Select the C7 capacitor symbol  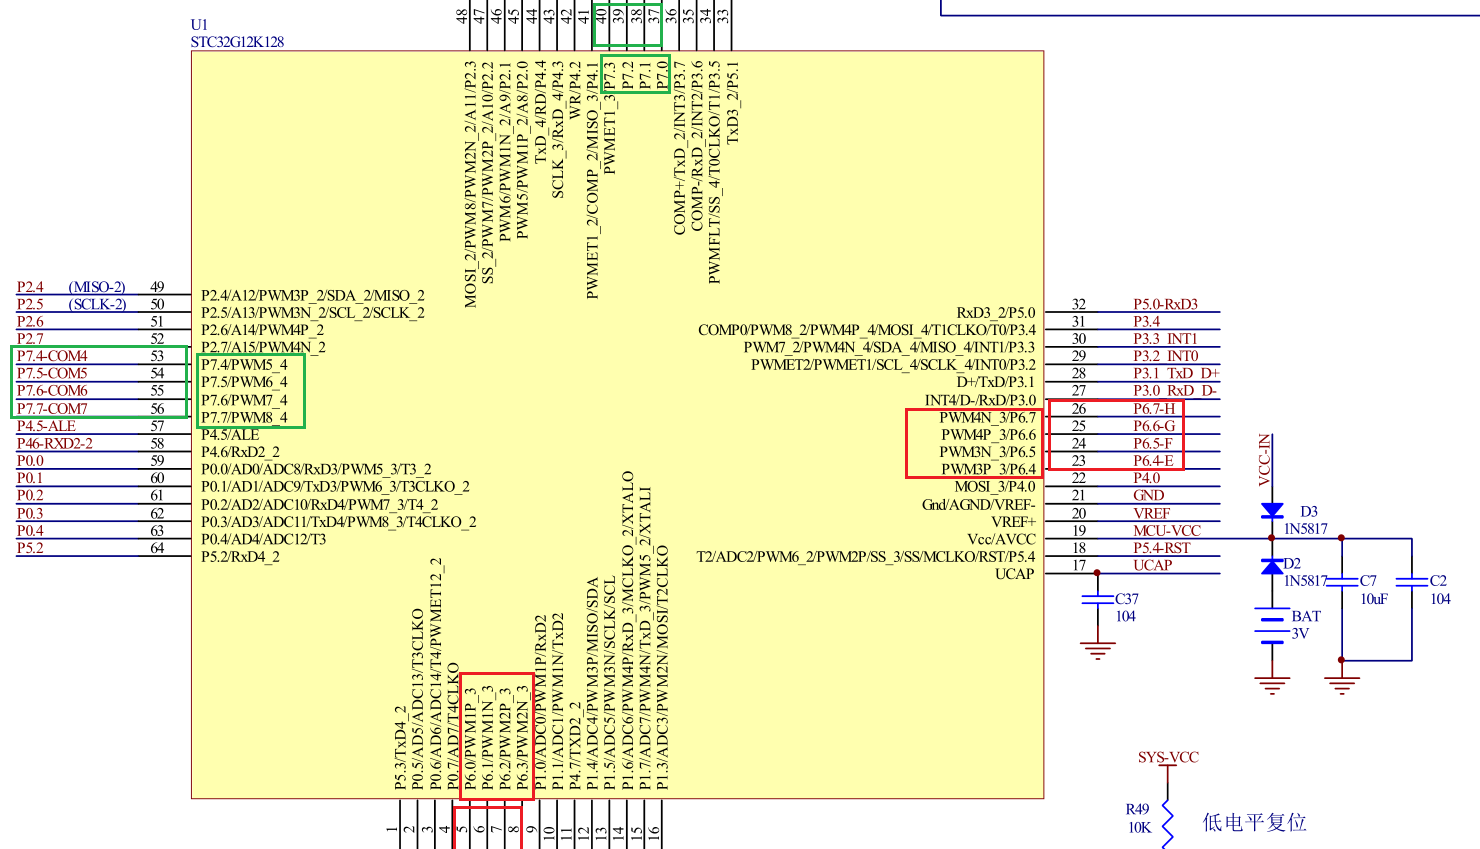pyautogui.click(x=1342, y=581)
